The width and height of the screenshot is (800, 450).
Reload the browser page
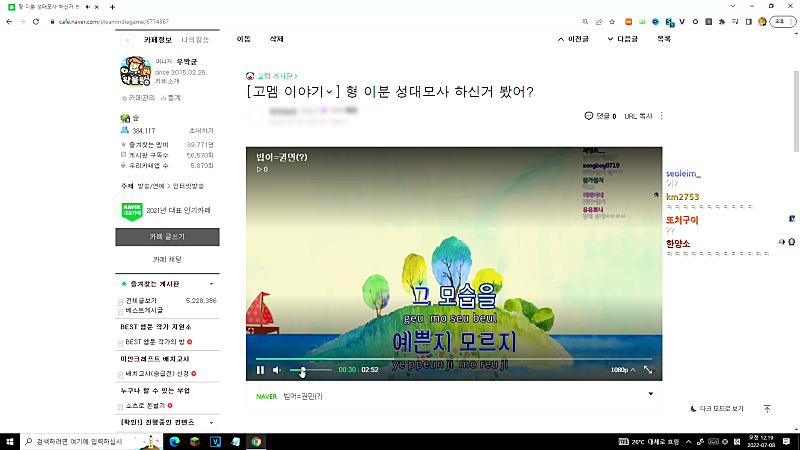pos(36,22)
